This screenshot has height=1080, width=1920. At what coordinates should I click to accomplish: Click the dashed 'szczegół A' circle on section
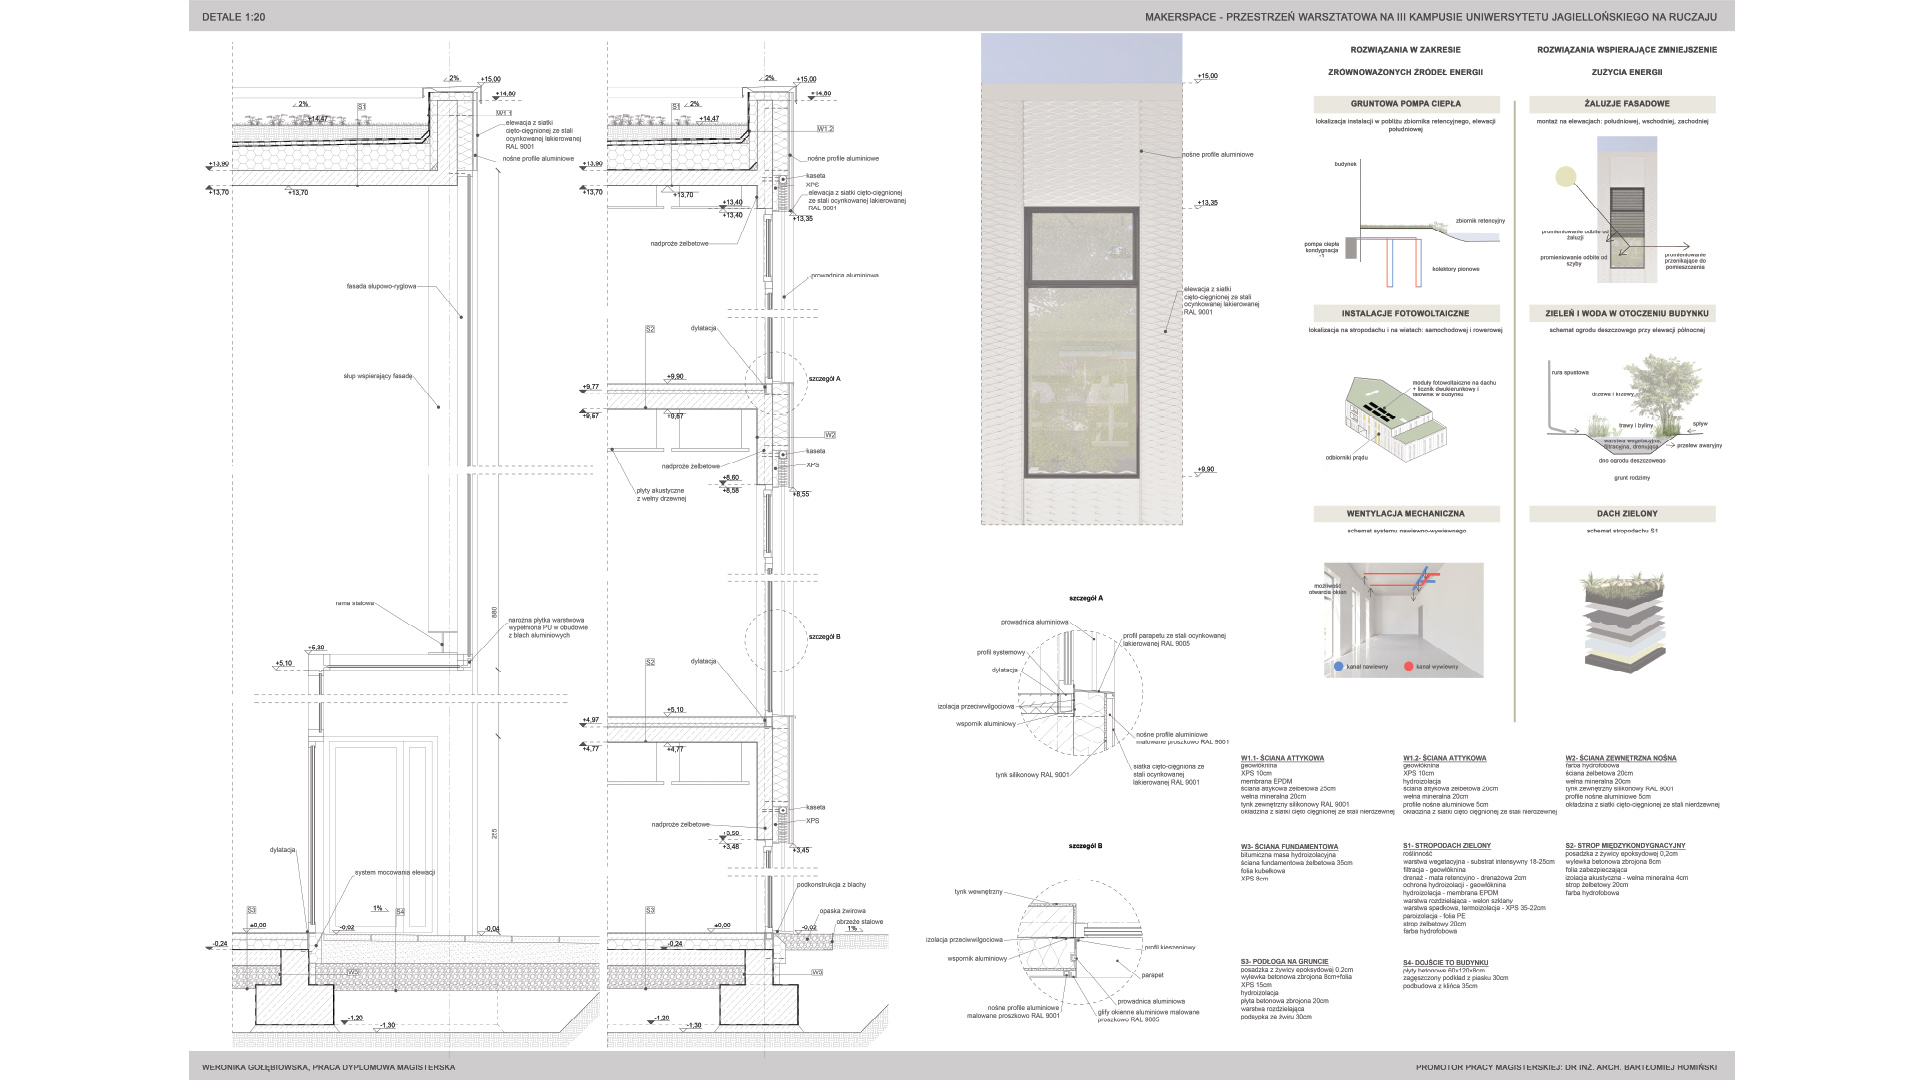coord(775,382)
